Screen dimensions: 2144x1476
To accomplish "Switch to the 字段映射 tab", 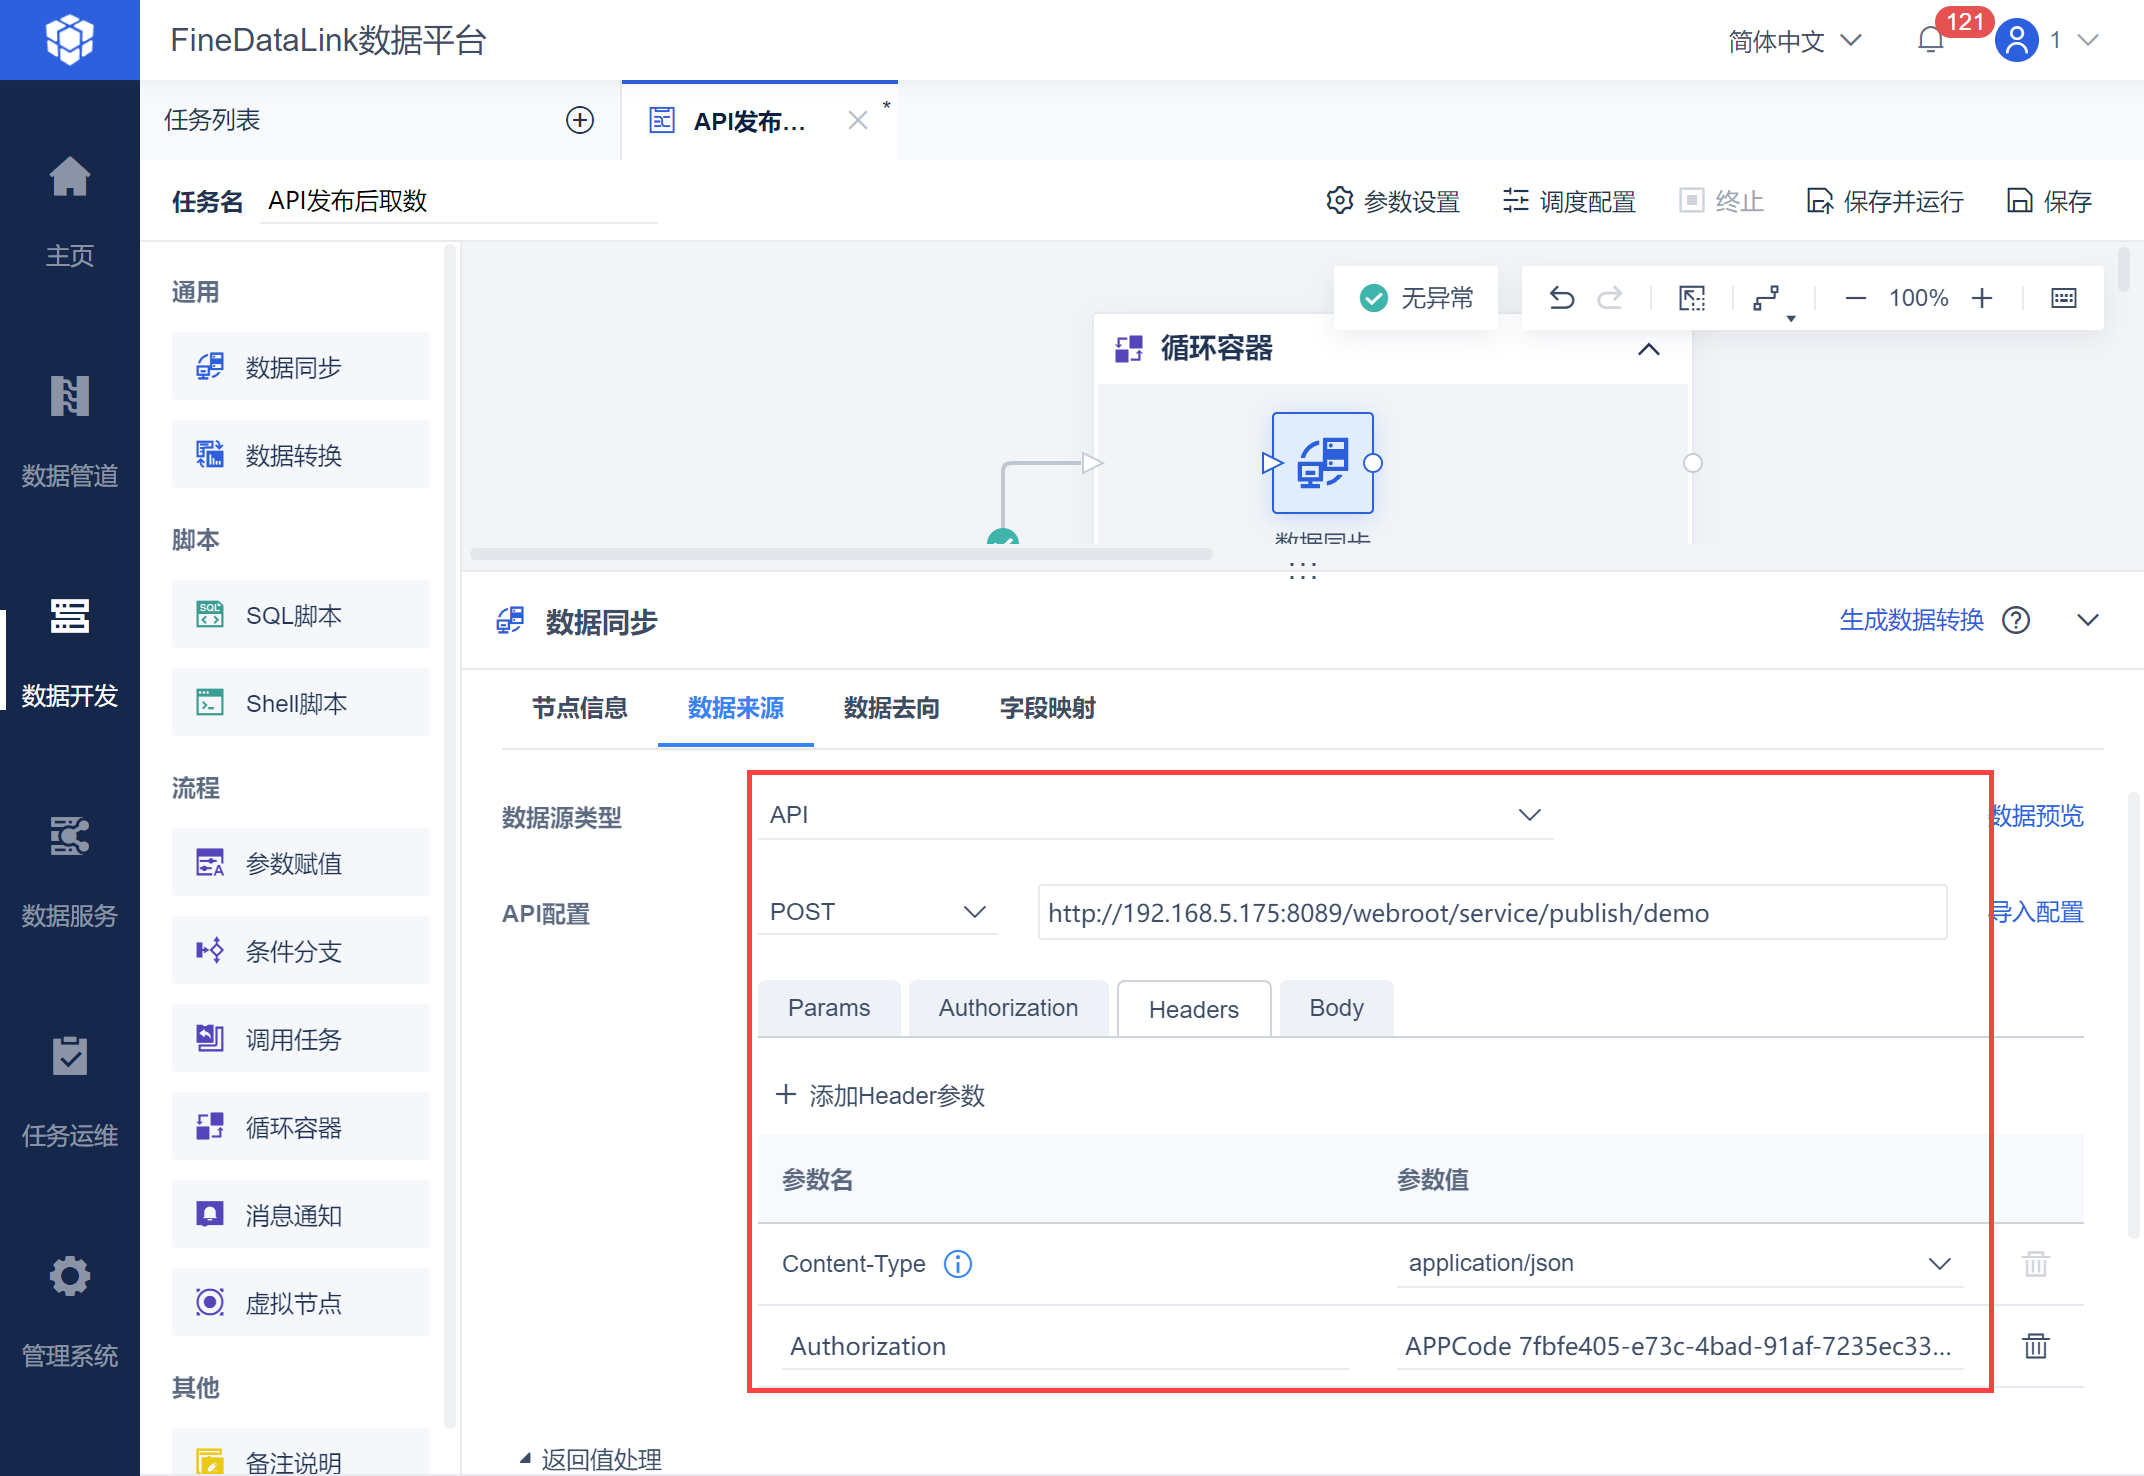I will tap(1047, 708).
